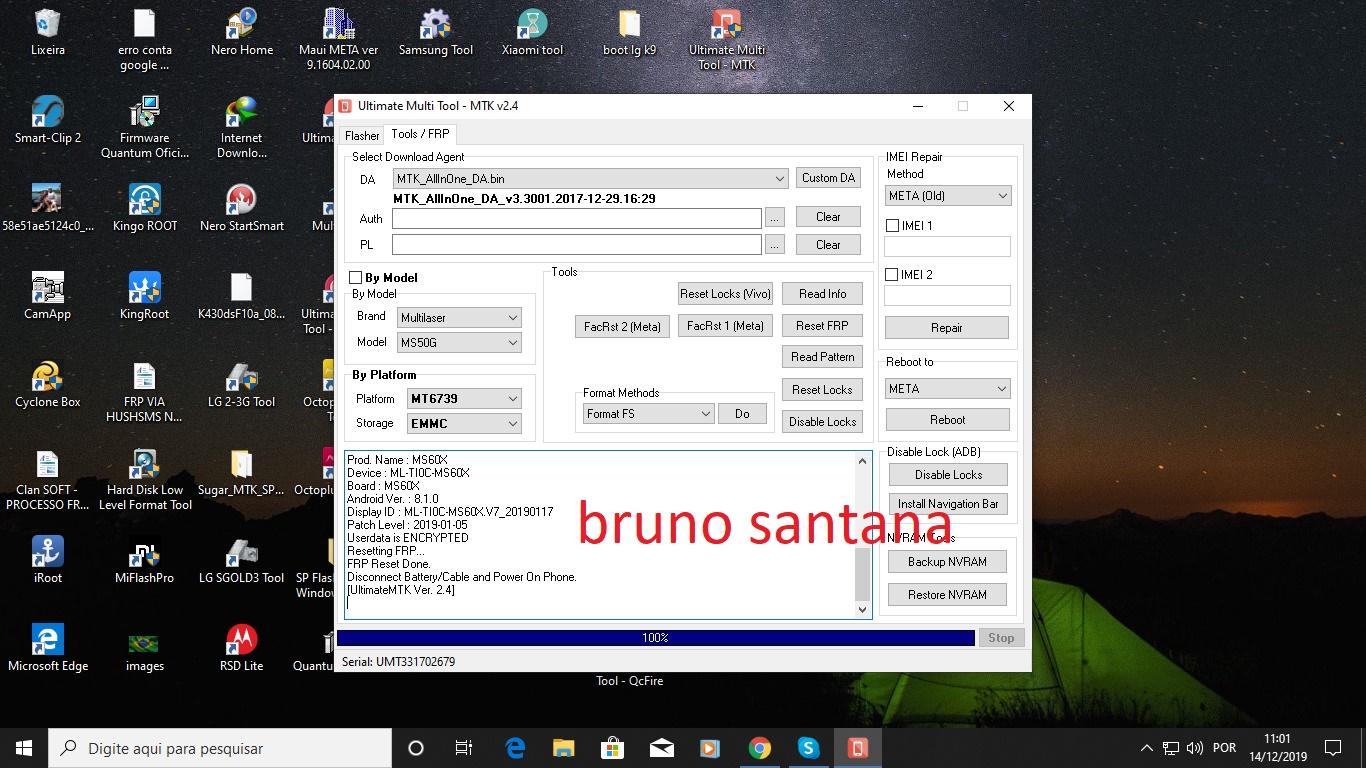Open FRP VIA HUSHSMS file icon
The width and height of the screenshot is (1366, 768).
(144, 392)
